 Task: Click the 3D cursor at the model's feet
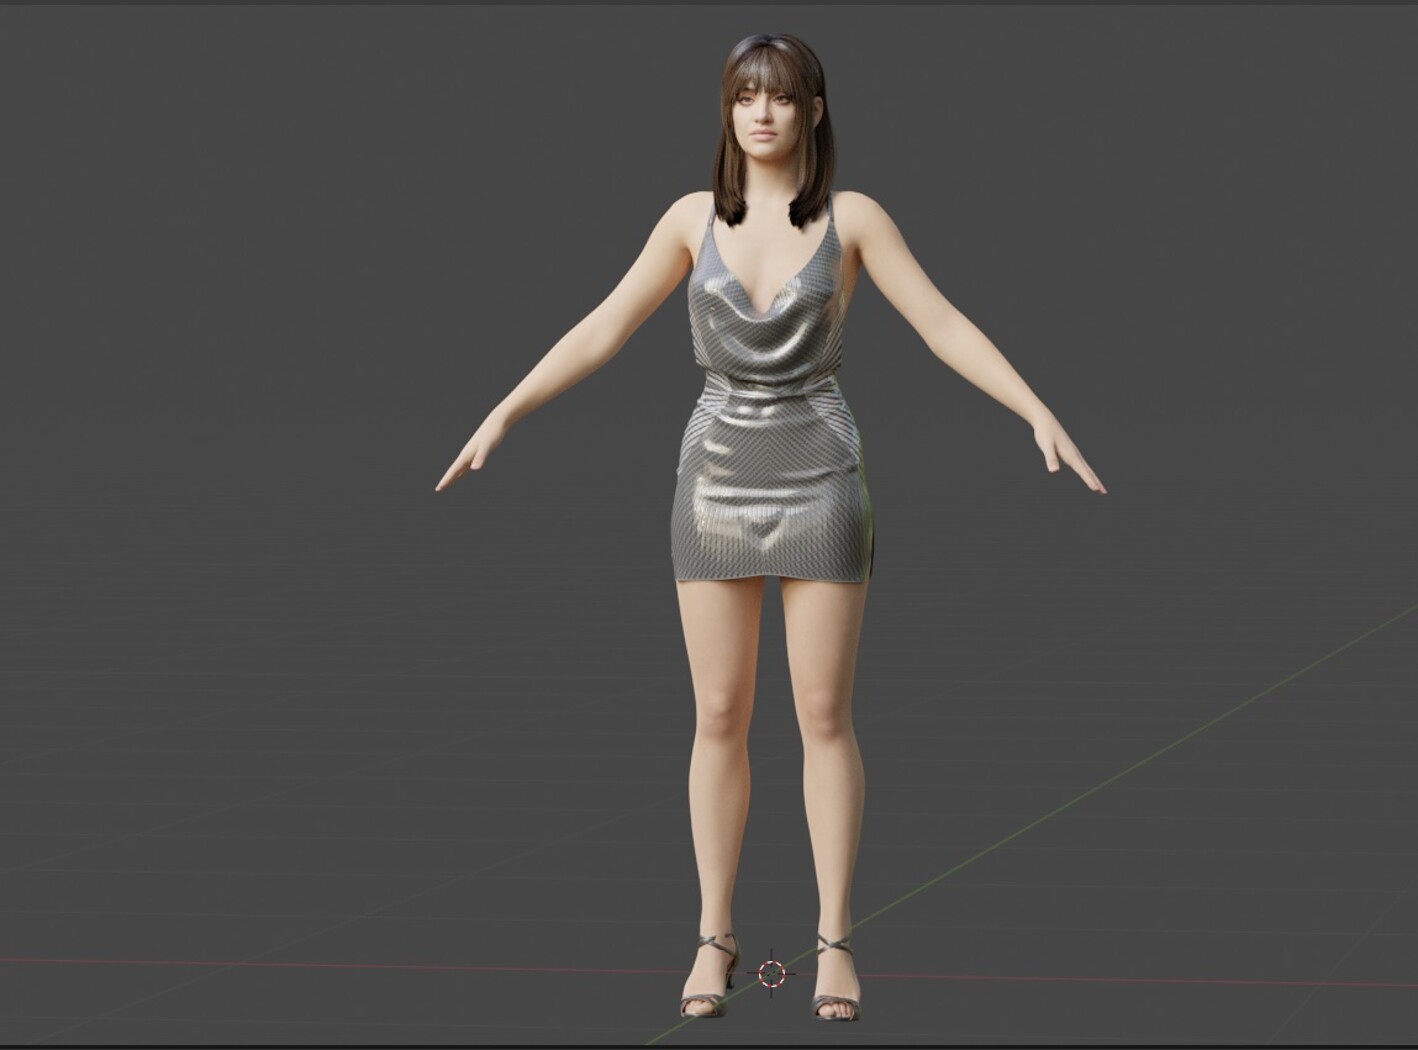[x=772, y=974]
